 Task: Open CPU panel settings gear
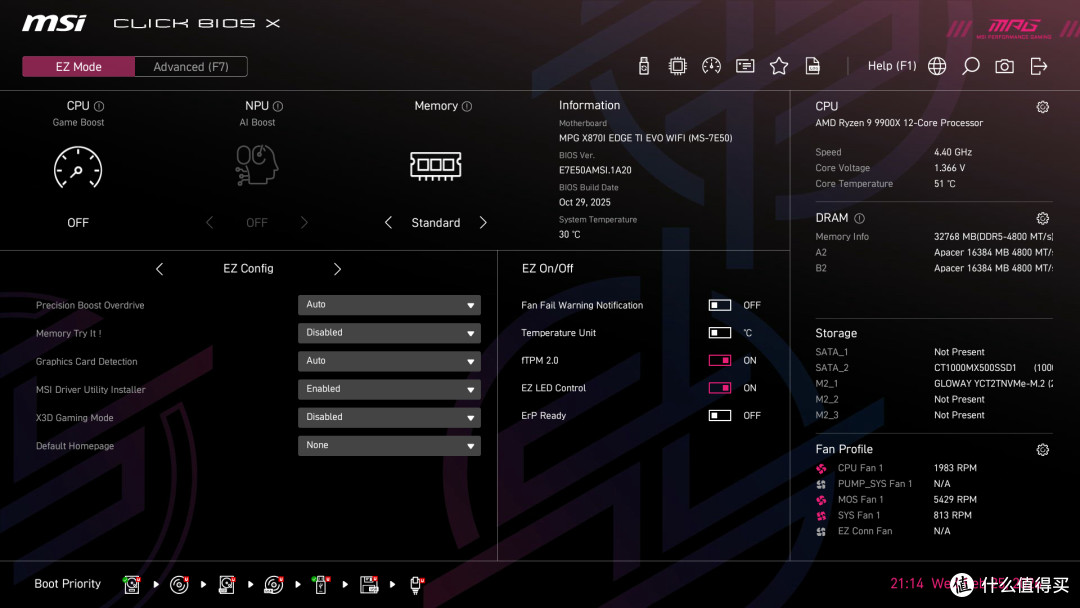[x=1043, y=107]
